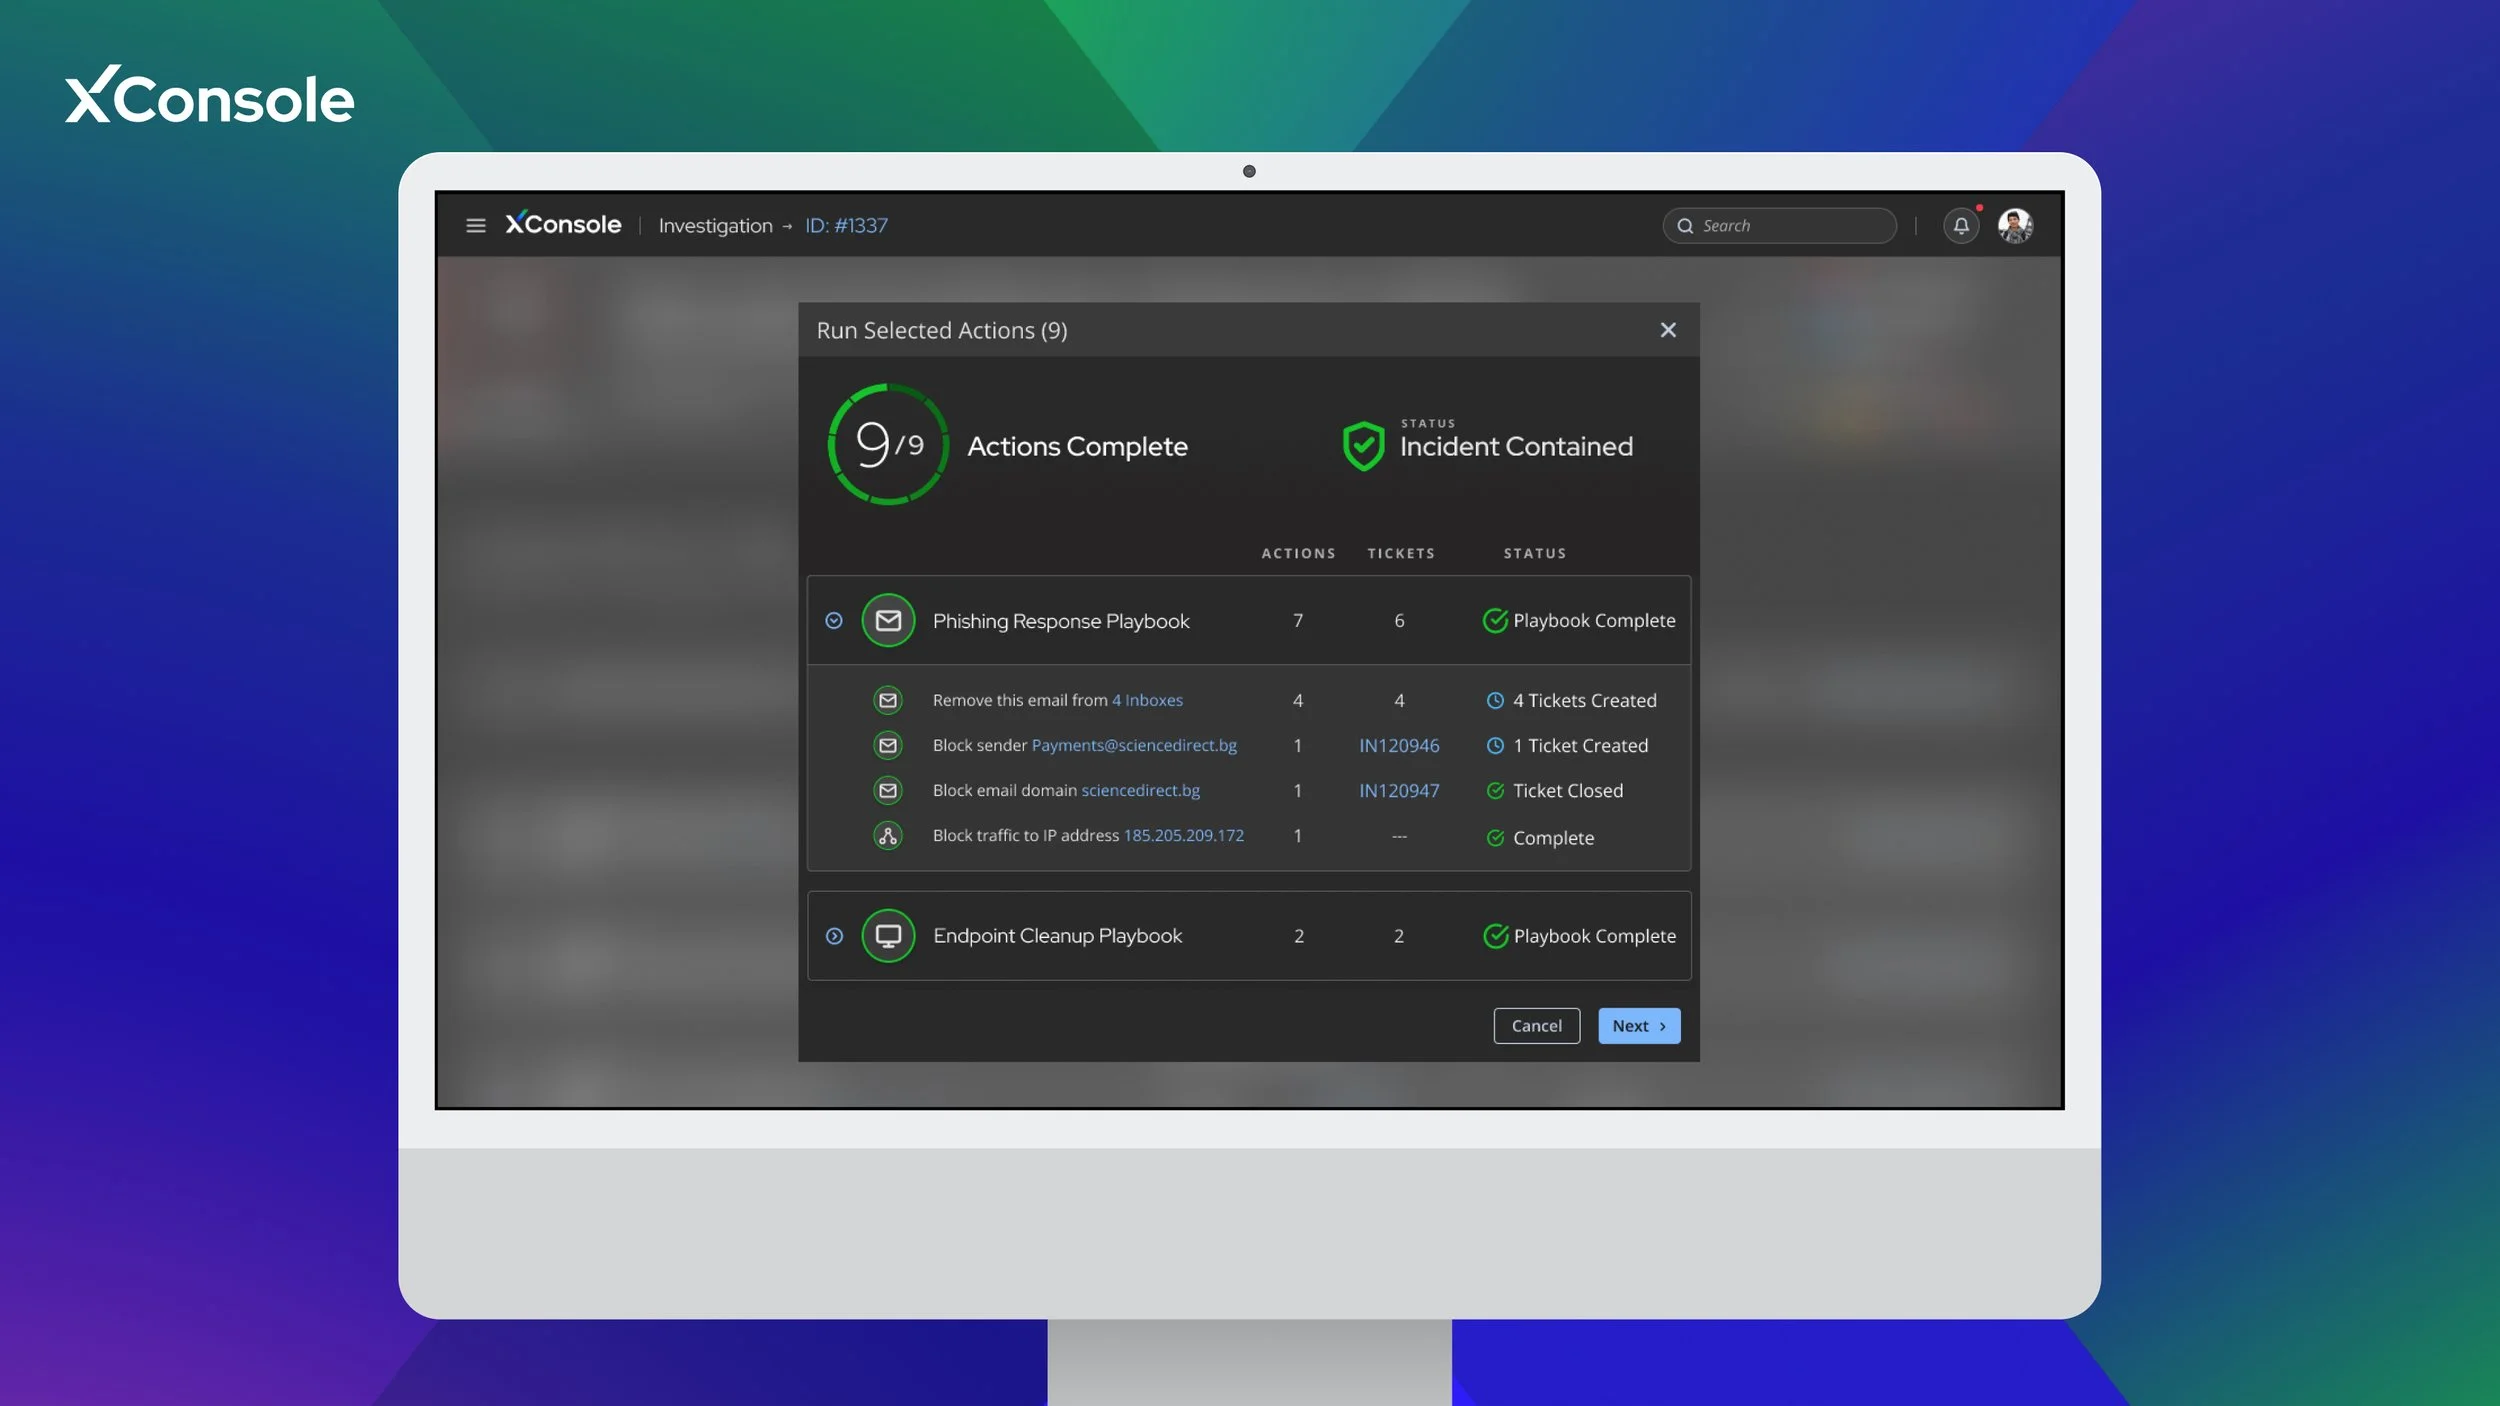
Task: Click the mail icon beside Block sender row
Action: (x=888, y=746)
